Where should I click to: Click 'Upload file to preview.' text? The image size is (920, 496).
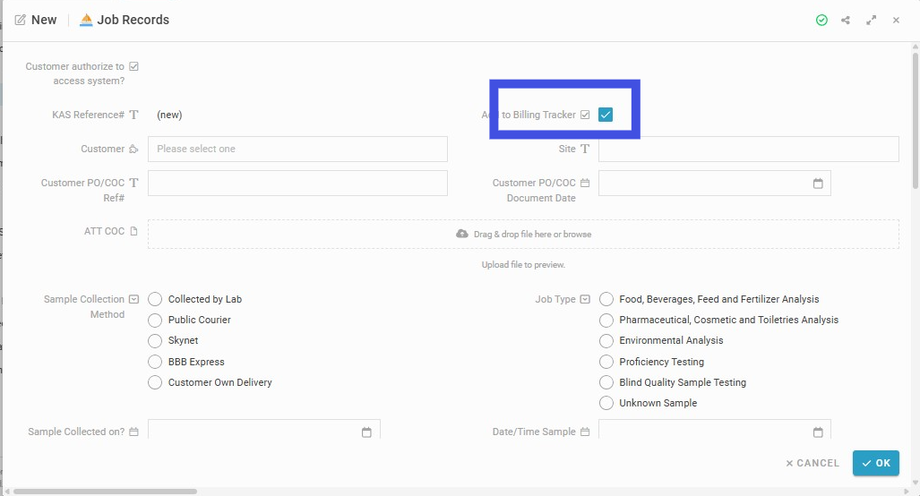tap(523, 265)
